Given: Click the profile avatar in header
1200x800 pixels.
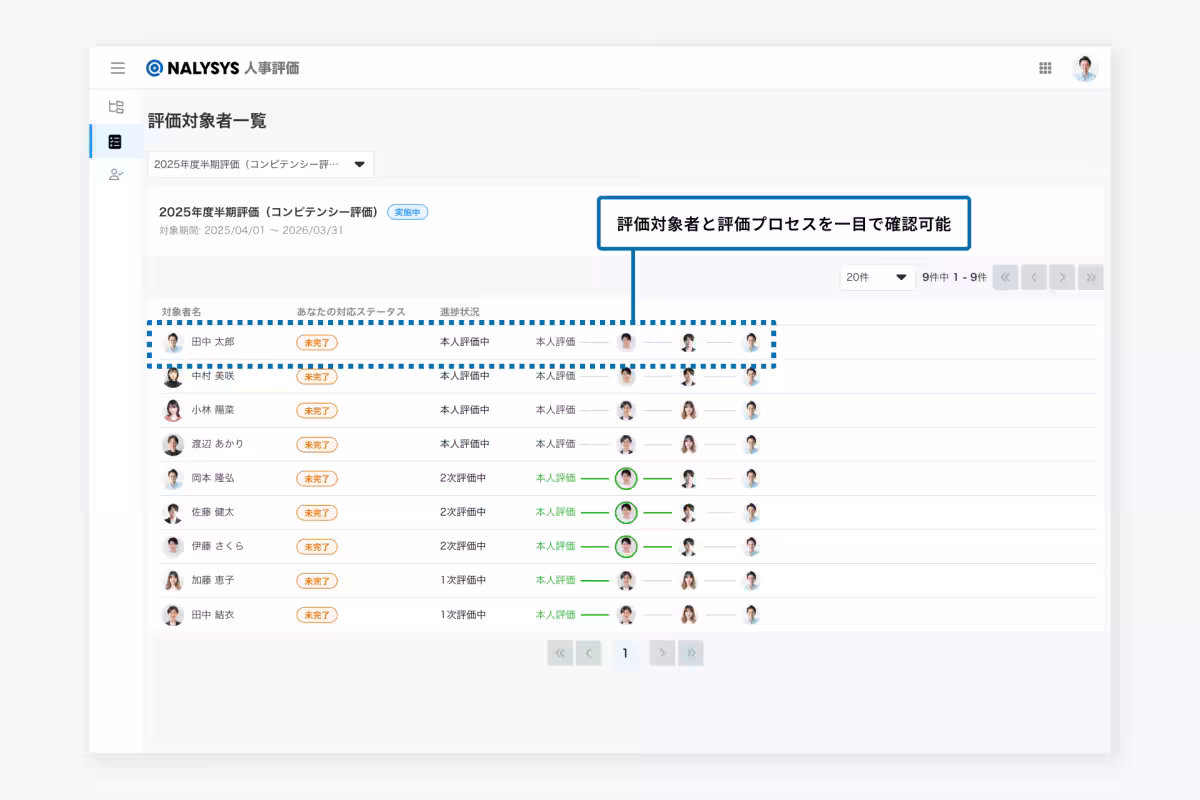Looking at the screenshot, I should 1084,68.
